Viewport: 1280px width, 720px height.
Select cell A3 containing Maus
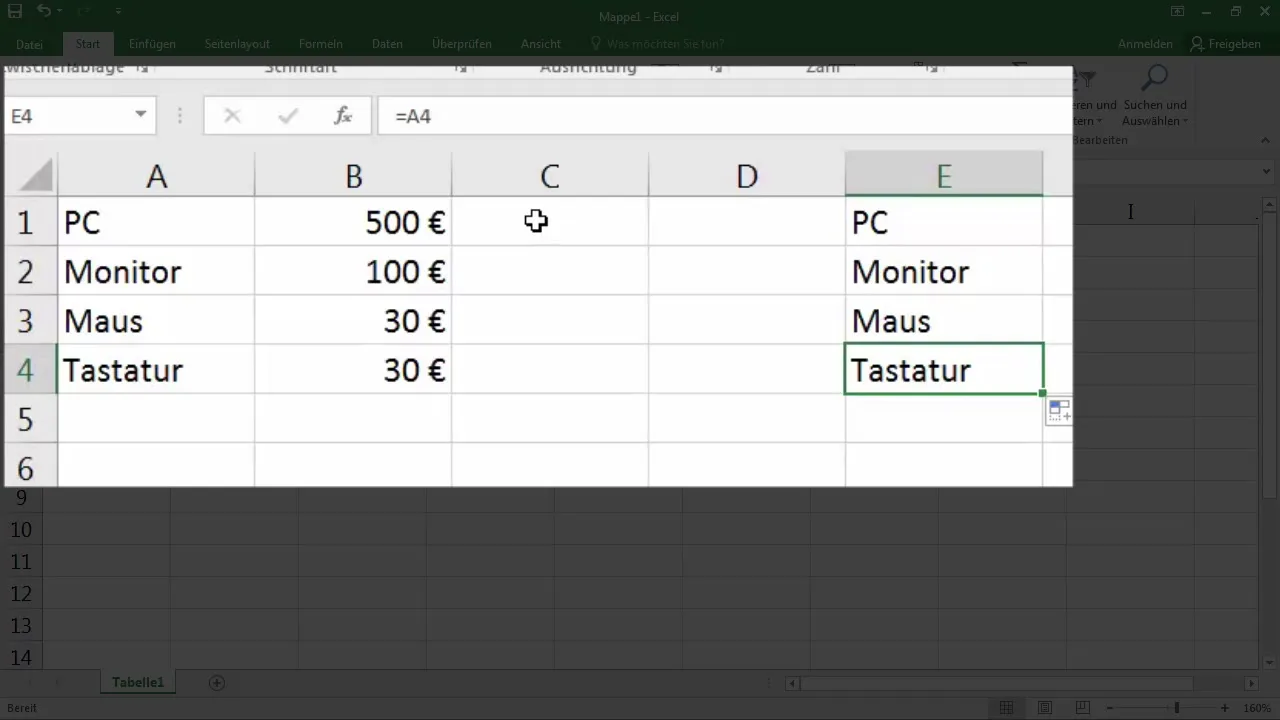156,320
